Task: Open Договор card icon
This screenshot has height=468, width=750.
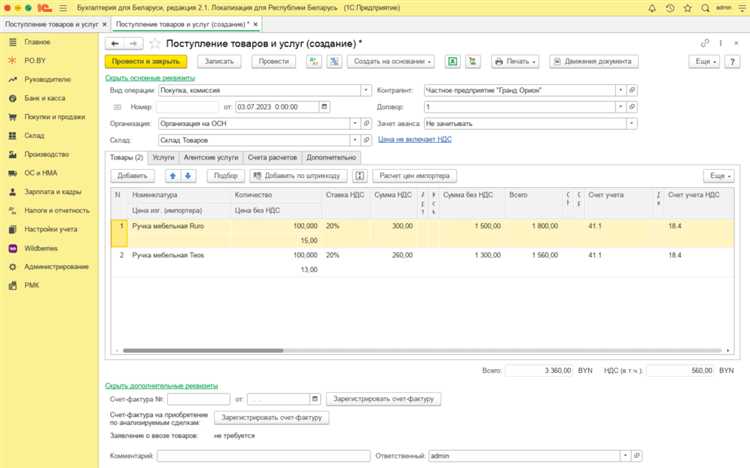Action: coord(632,107)
